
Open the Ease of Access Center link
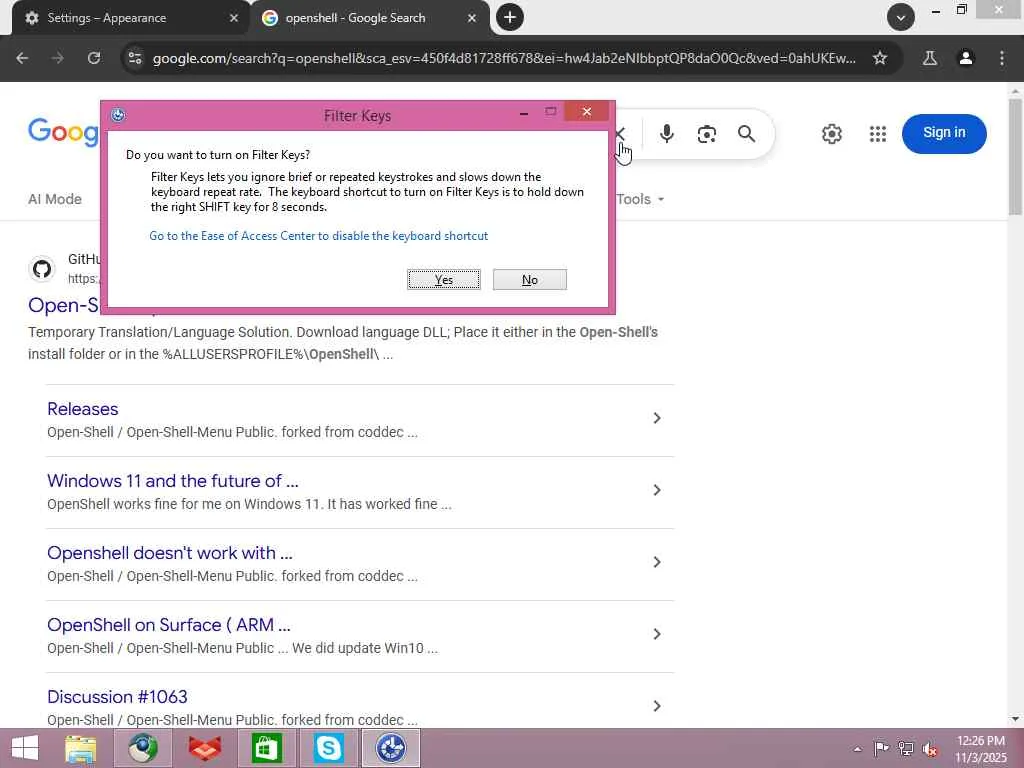tap(319, 236)
